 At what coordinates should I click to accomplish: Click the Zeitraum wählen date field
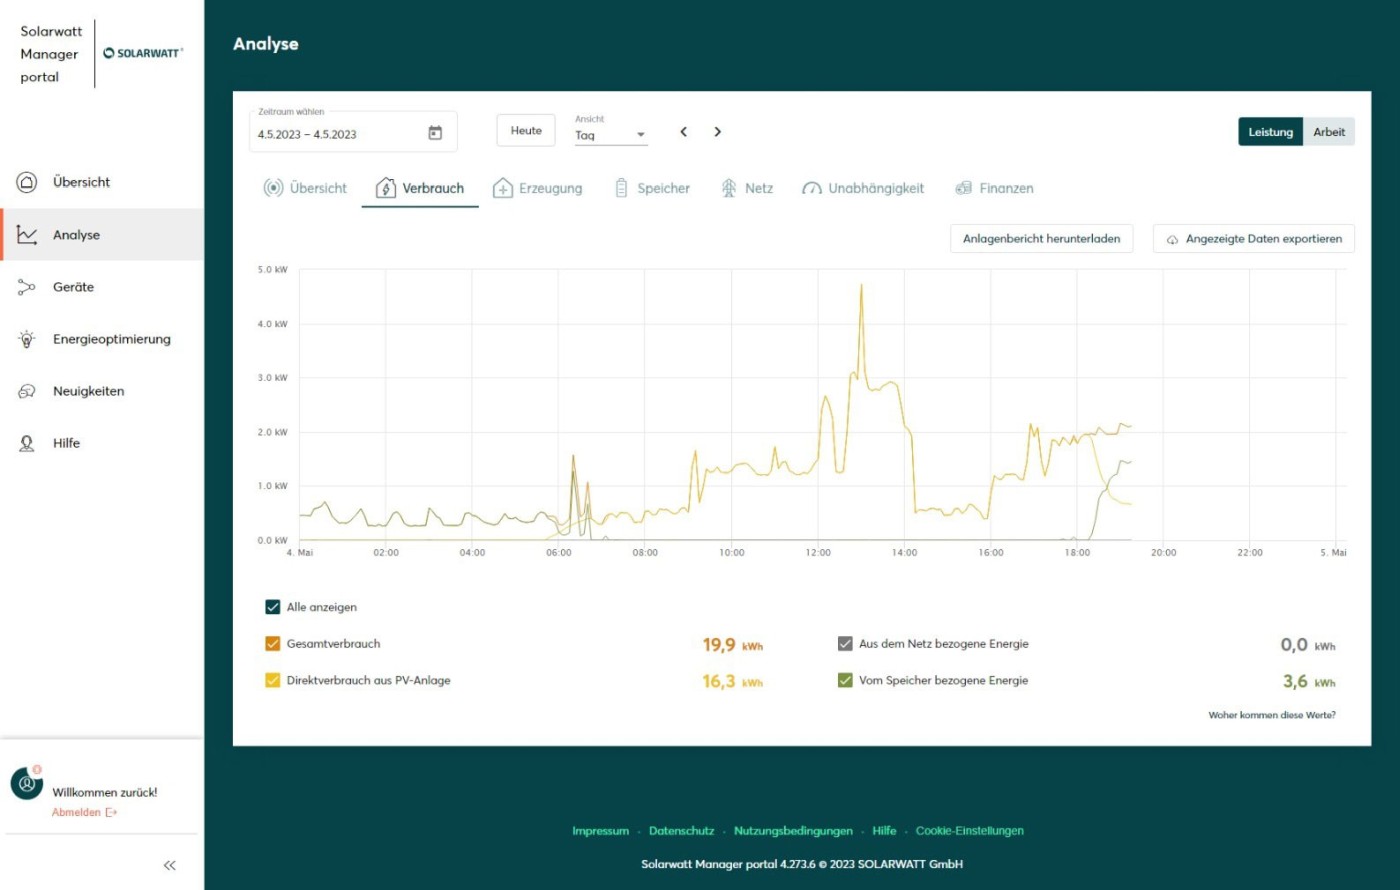338,134
